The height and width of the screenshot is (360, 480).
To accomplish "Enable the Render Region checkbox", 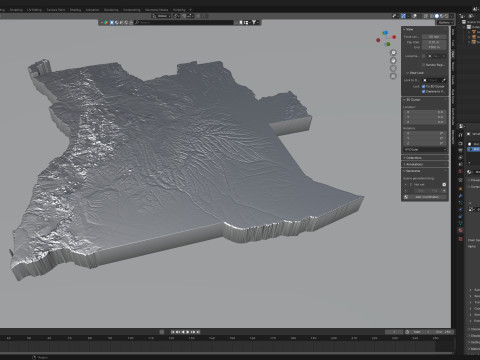I will click(x=424, y=65).
